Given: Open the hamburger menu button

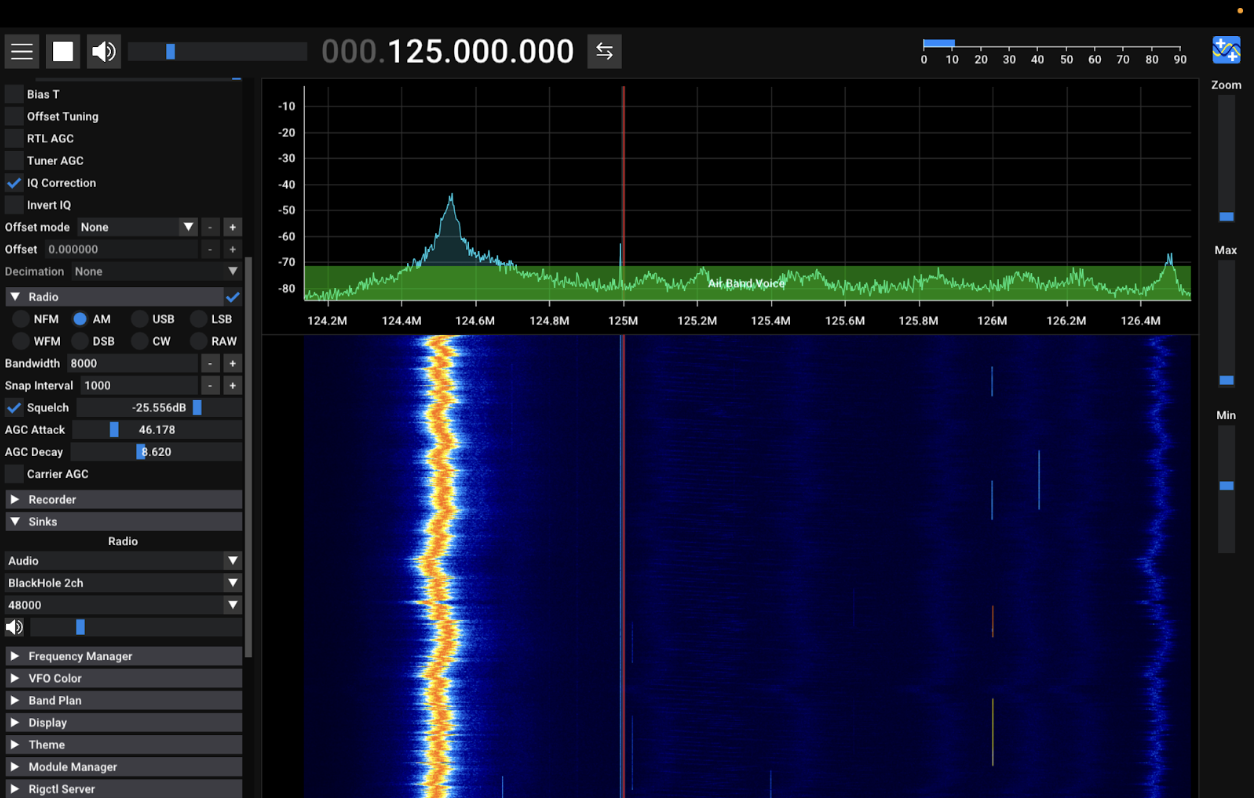Looking at the screenshot, I should (x=22, y=52).
